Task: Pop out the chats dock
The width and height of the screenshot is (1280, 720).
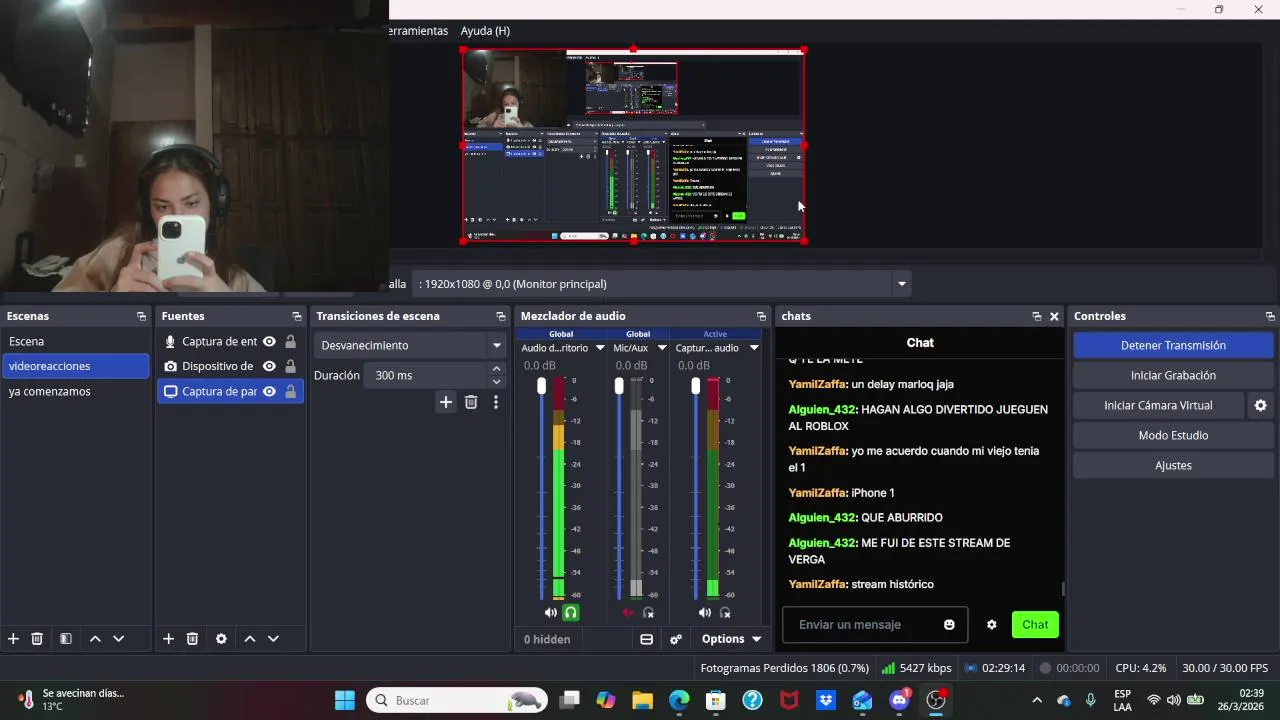Action: pyautogui.click(x=1037, y=316)
